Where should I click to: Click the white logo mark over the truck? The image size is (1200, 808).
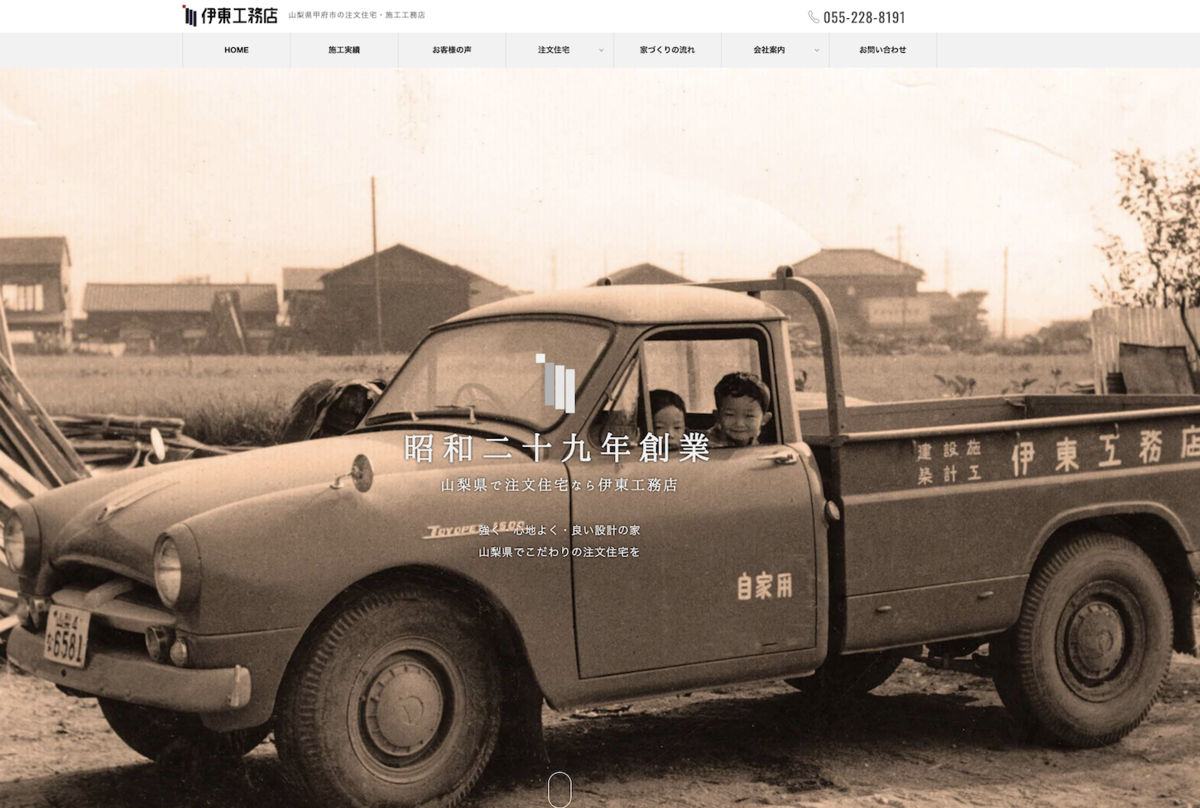point(556,383)
